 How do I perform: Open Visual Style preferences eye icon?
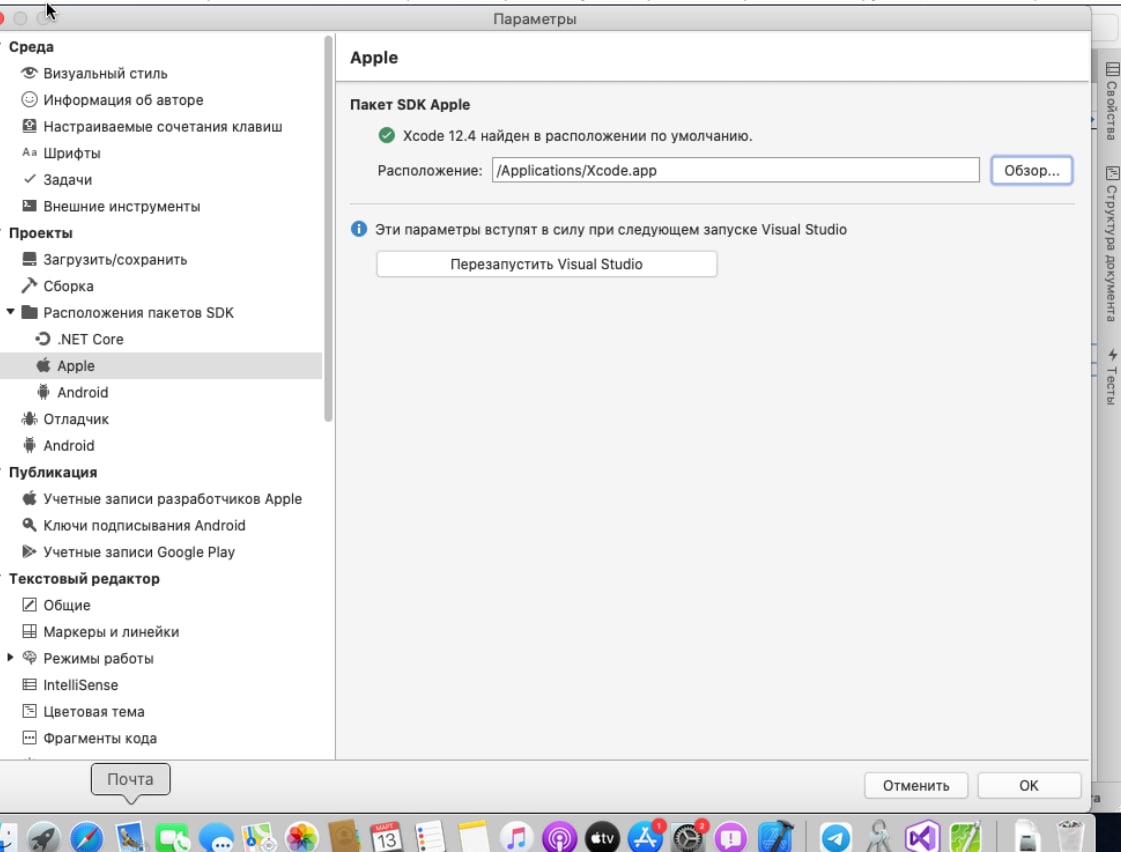pos(29,73)
